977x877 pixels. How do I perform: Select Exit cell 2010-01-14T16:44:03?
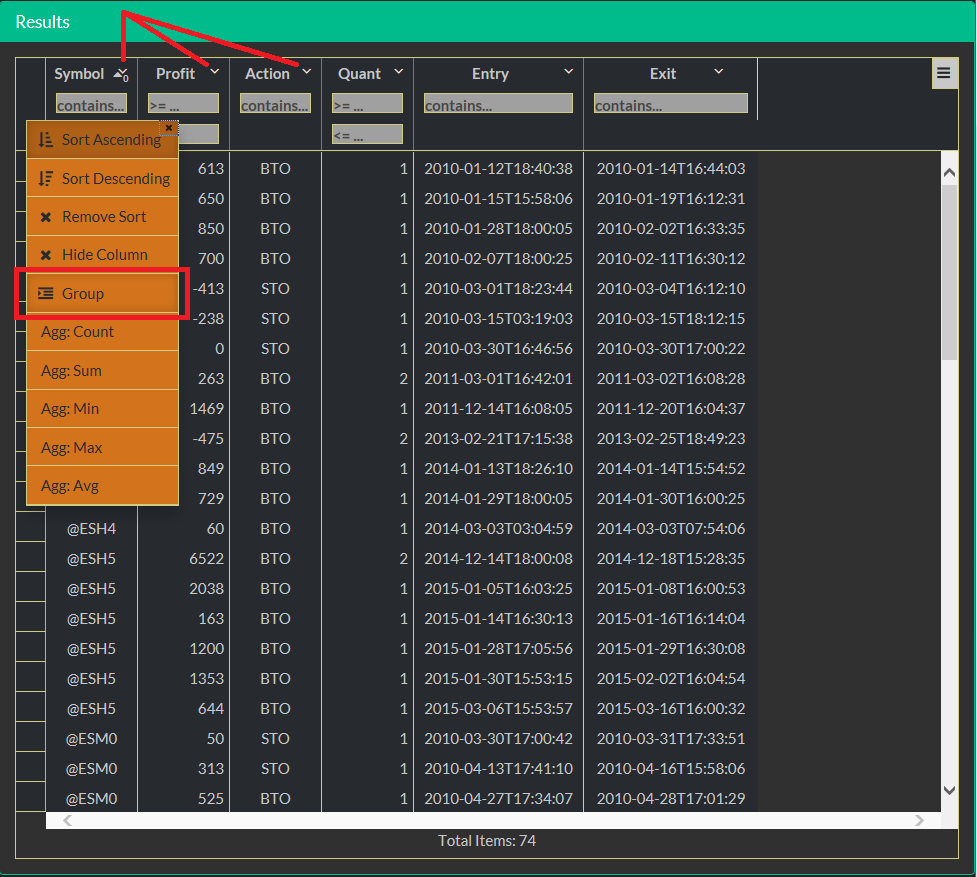tap(671, 169)
